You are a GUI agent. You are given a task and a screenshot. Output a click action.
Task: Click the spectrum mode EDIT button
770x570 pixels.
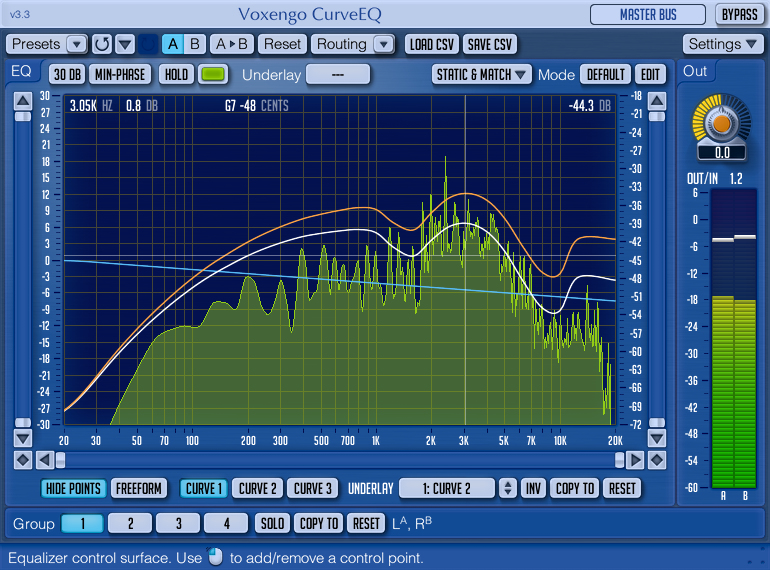point(650,75)
